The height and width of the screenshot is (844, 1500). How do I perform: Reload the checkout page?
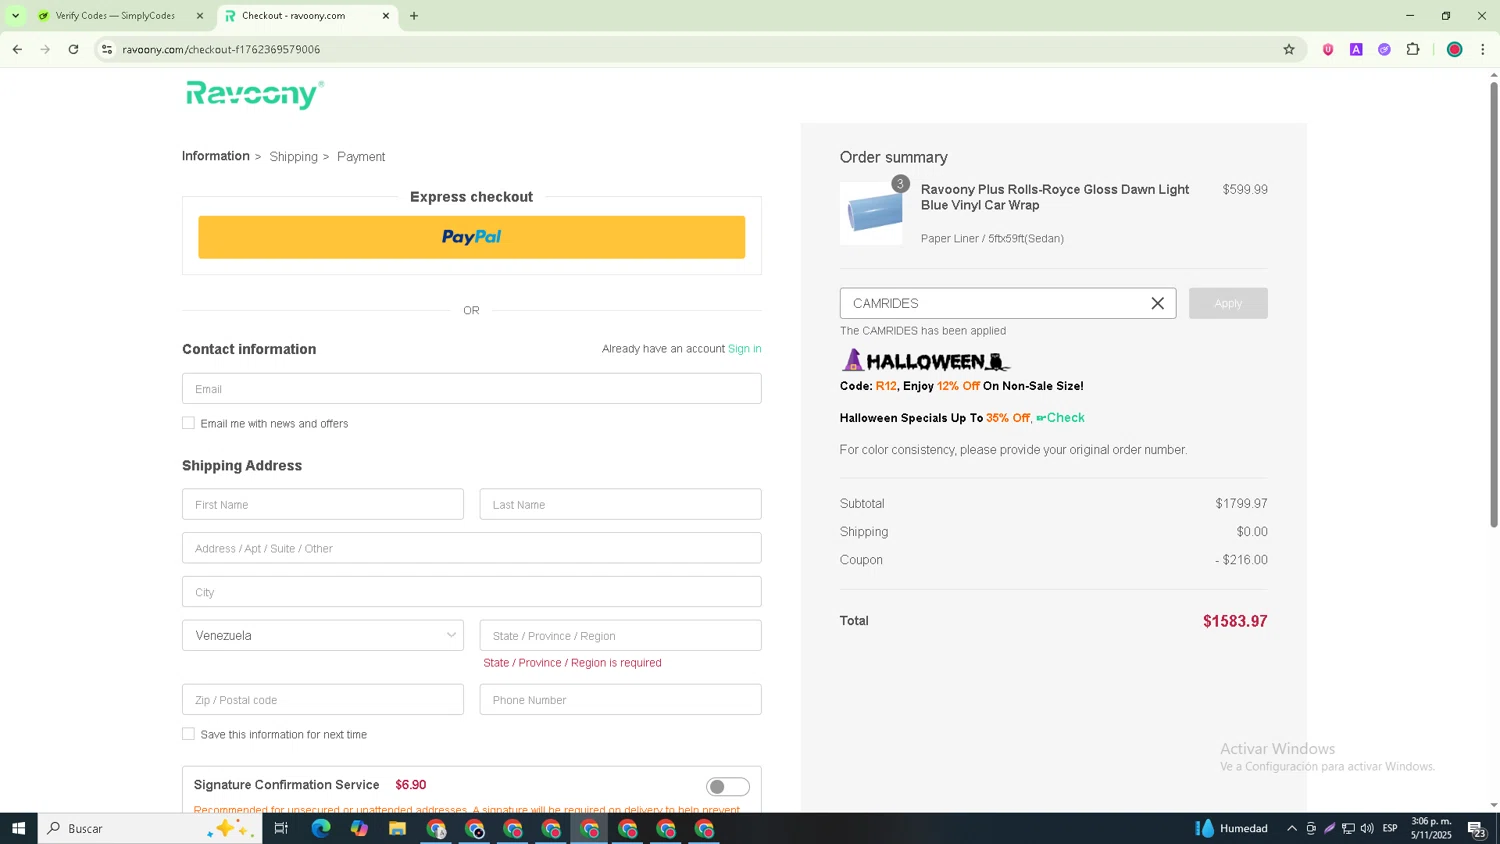pos(73,49)
